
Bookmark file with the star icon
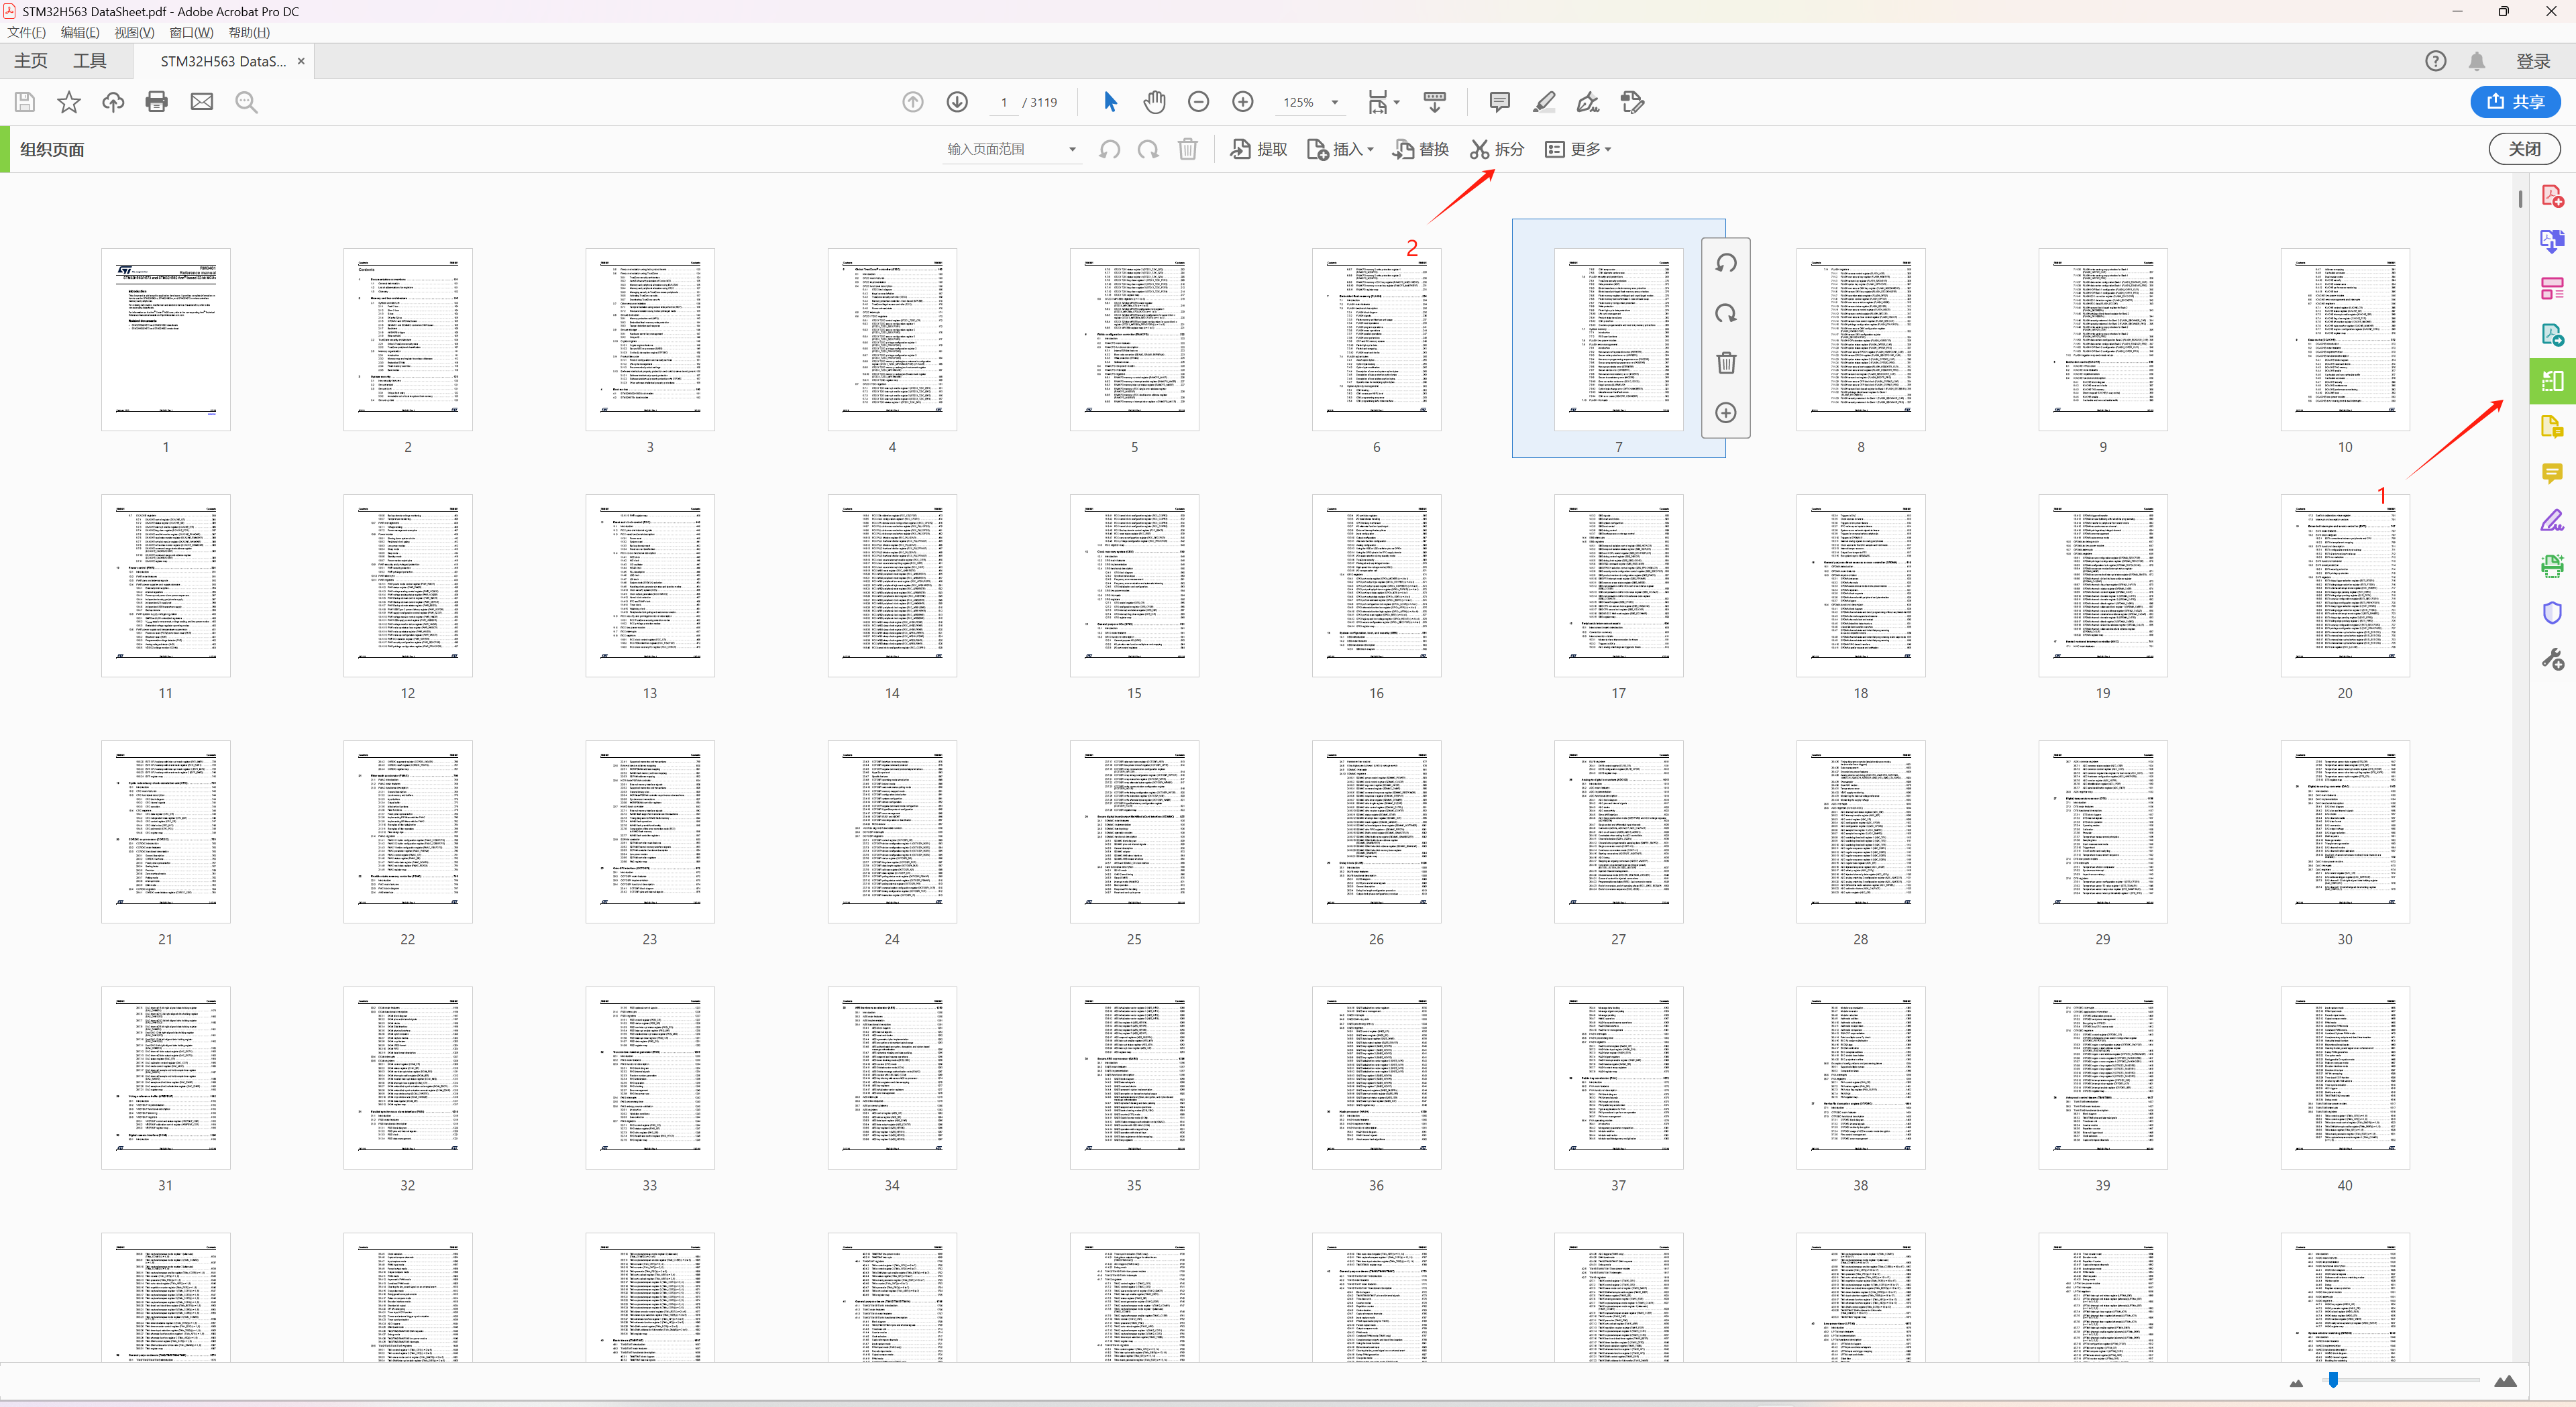pos(69,102)
